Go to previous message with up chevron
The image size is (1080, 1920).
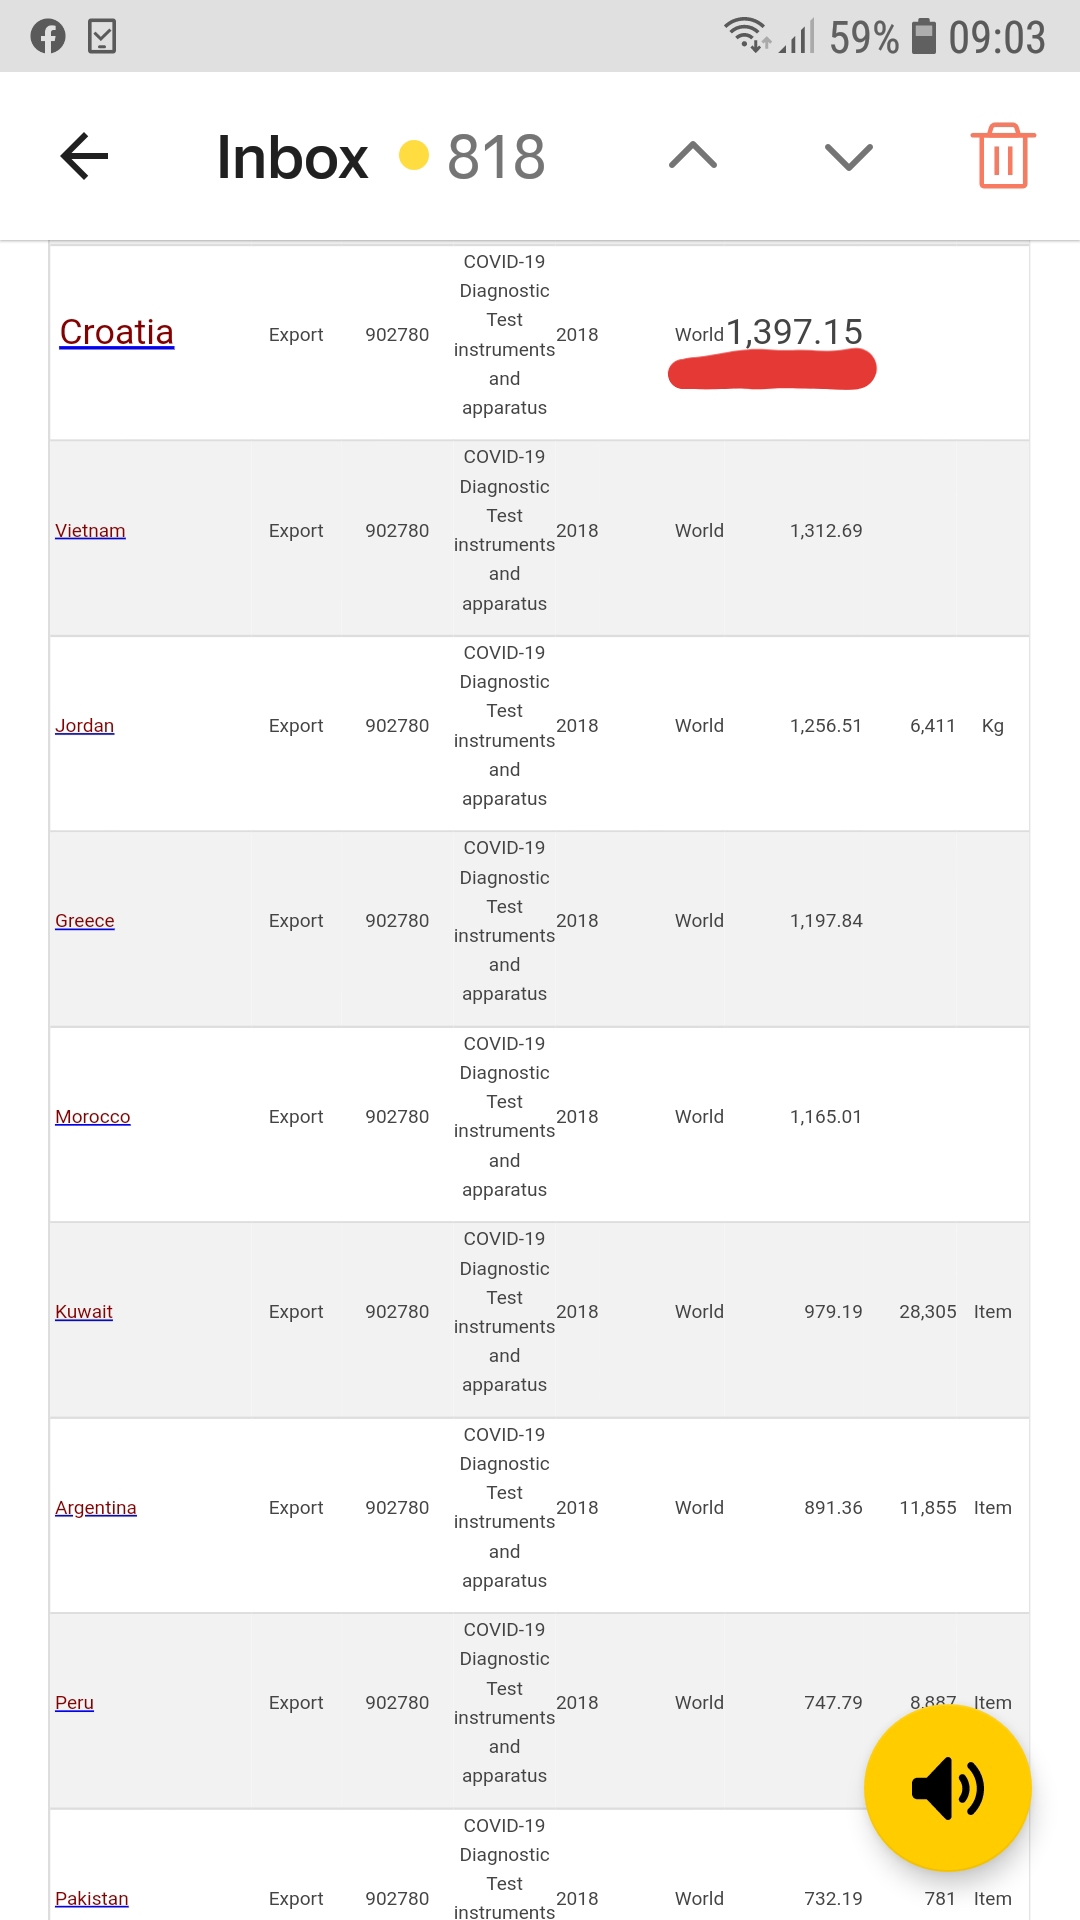[x=693, y=156]
